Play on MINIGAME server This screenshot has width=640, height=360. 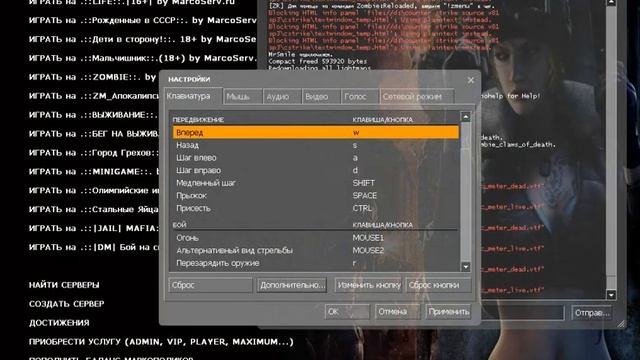[93, 171]
